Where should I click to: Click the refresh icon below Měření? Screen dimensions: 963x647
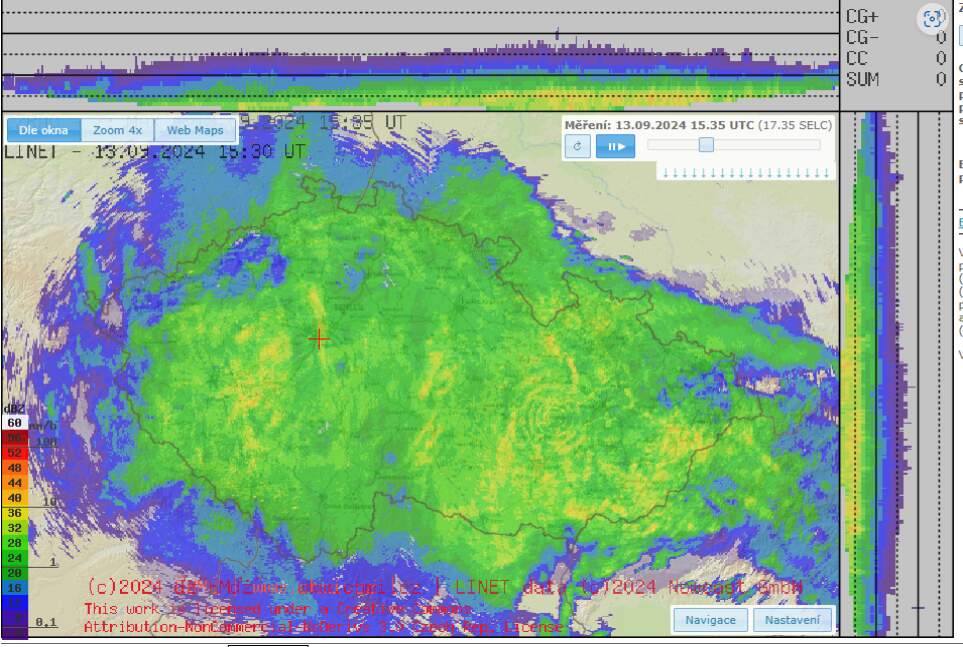577,146
